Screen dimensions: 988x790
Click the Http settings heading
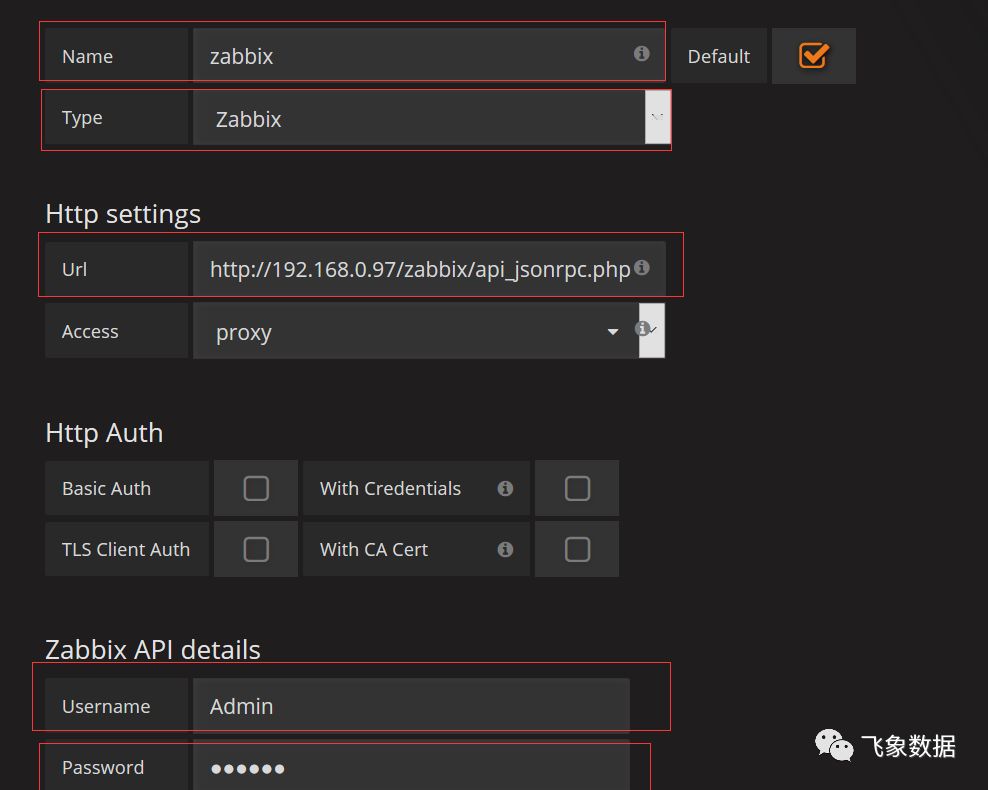pos(123,214)
